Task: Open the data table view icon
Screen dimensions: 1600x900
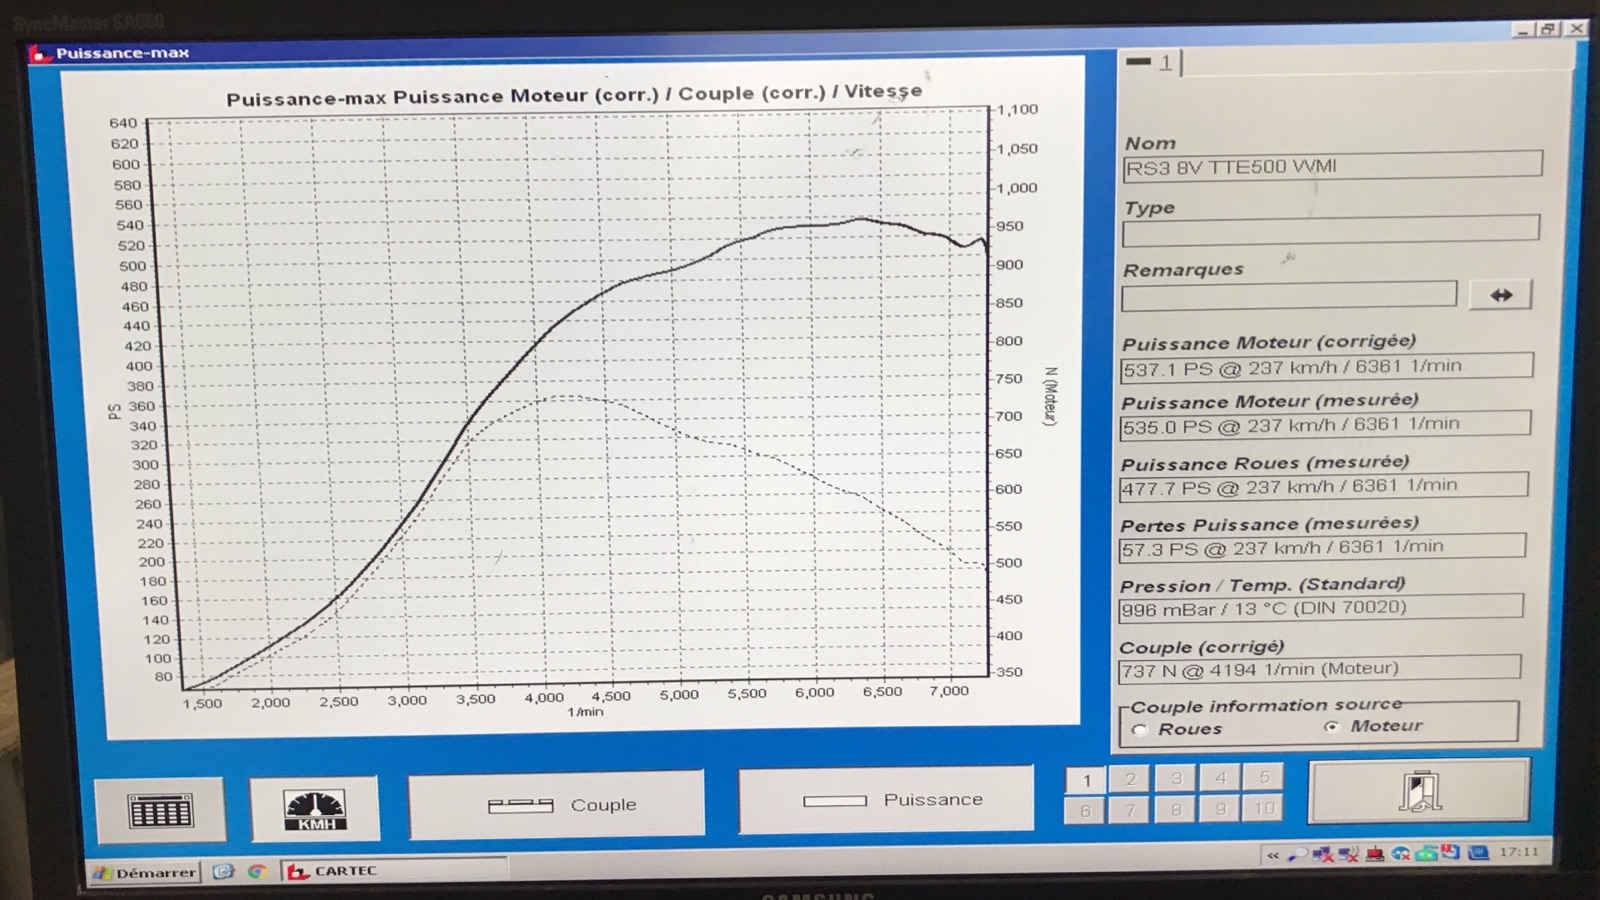Action: [160, 809]
